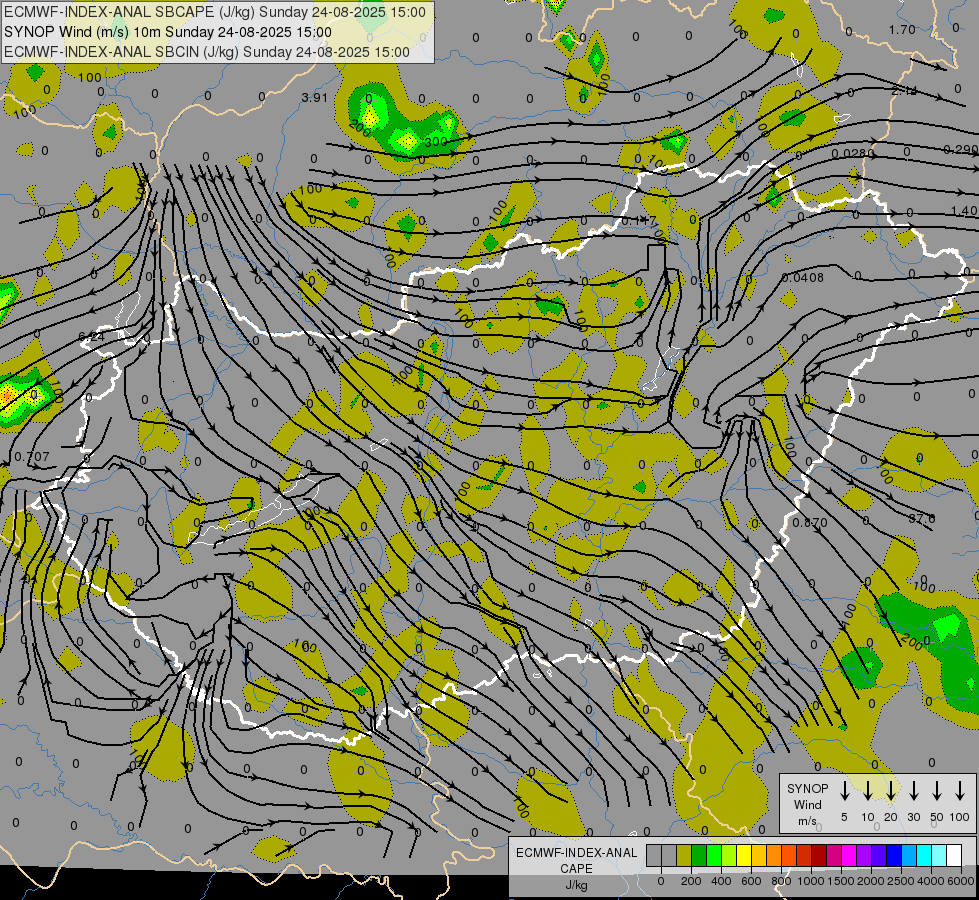Click the 87.6 value on the map

point(922,518)
